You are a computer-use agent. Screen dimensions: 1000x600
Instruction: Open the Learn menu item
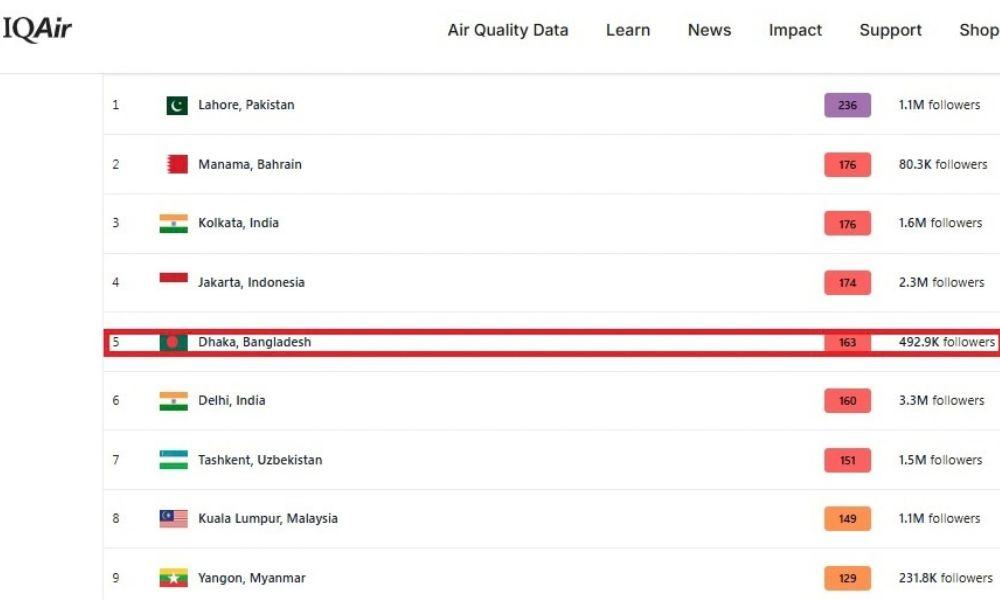pyautogui.click(x=628, y=30)
